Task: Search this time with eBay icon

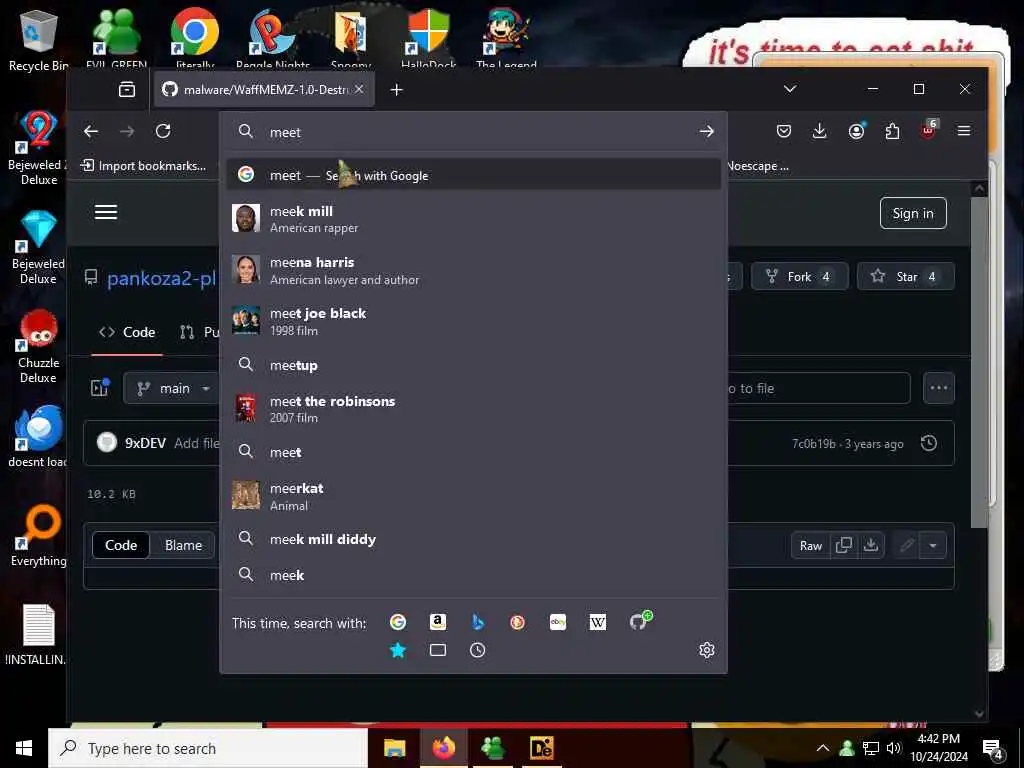Action: coord(558,622)
